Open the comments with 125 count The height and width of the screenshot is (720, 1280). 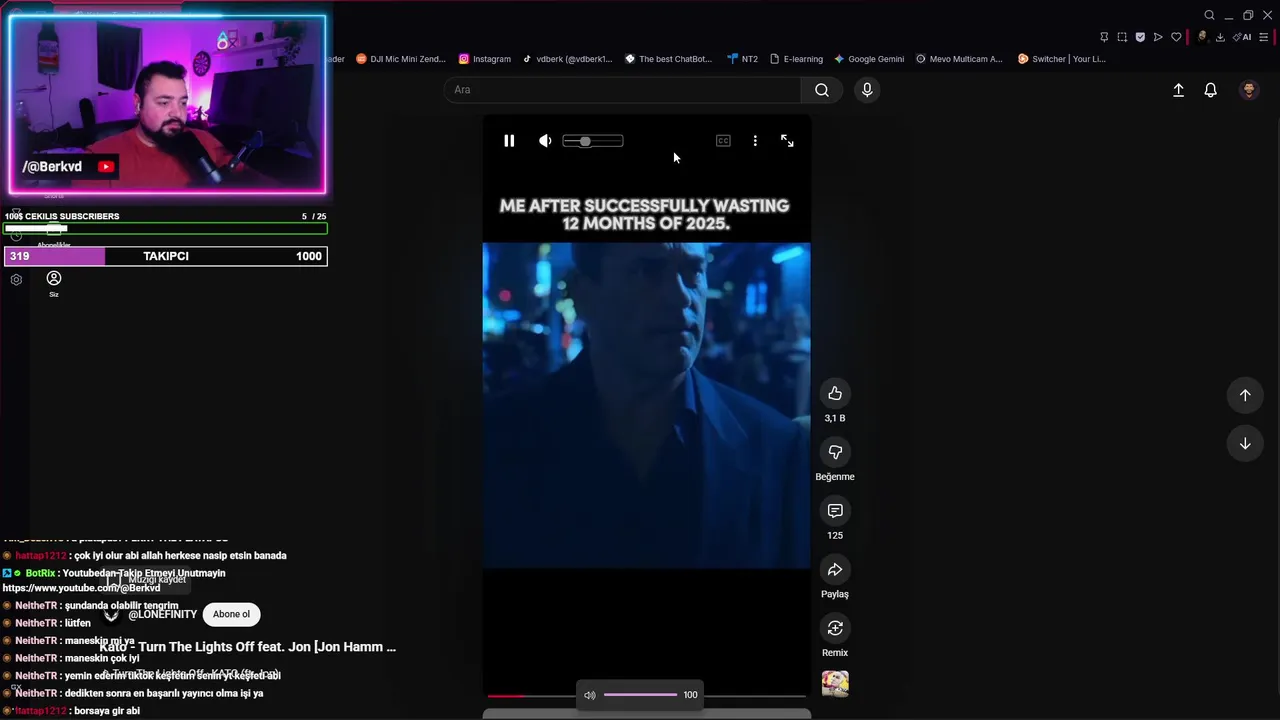pyautogui.click(x=835, y=511)
